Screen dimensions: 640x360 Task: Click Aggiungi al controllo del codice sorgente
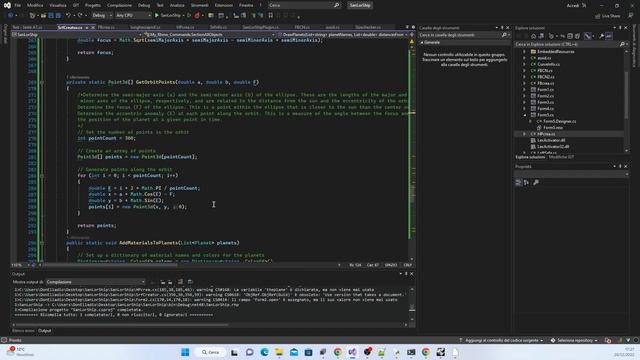(502, 340)
